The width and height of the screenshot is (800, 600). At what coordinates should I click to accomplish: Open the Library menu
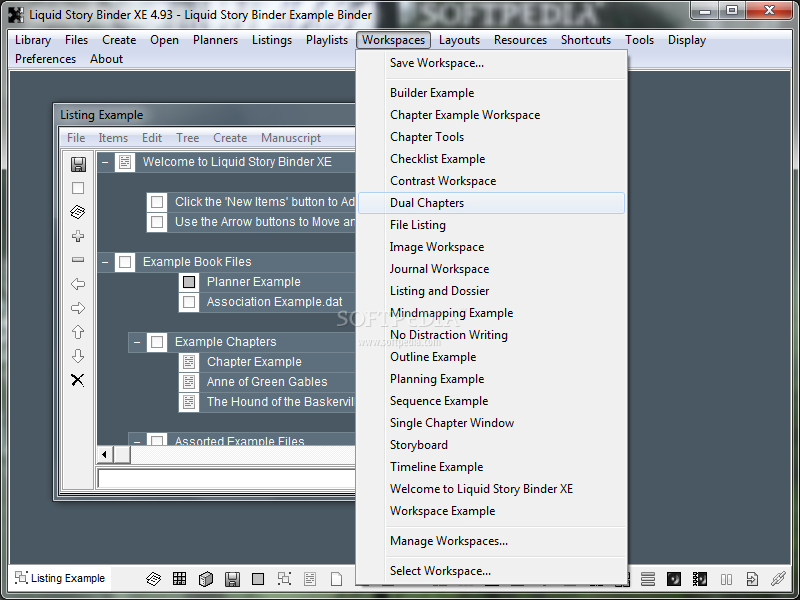click(x=33, y=40)
